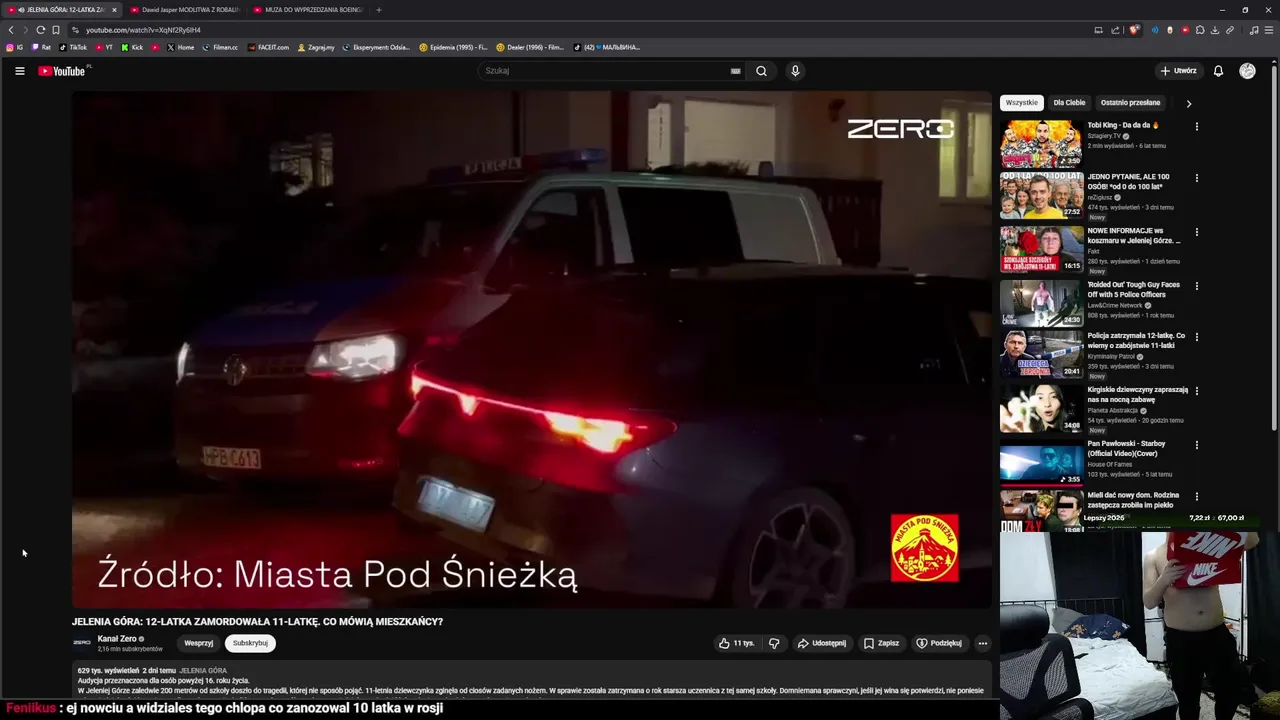Open options for 'Roided Out' video
1280x720 pixels.
(1196, 286)
